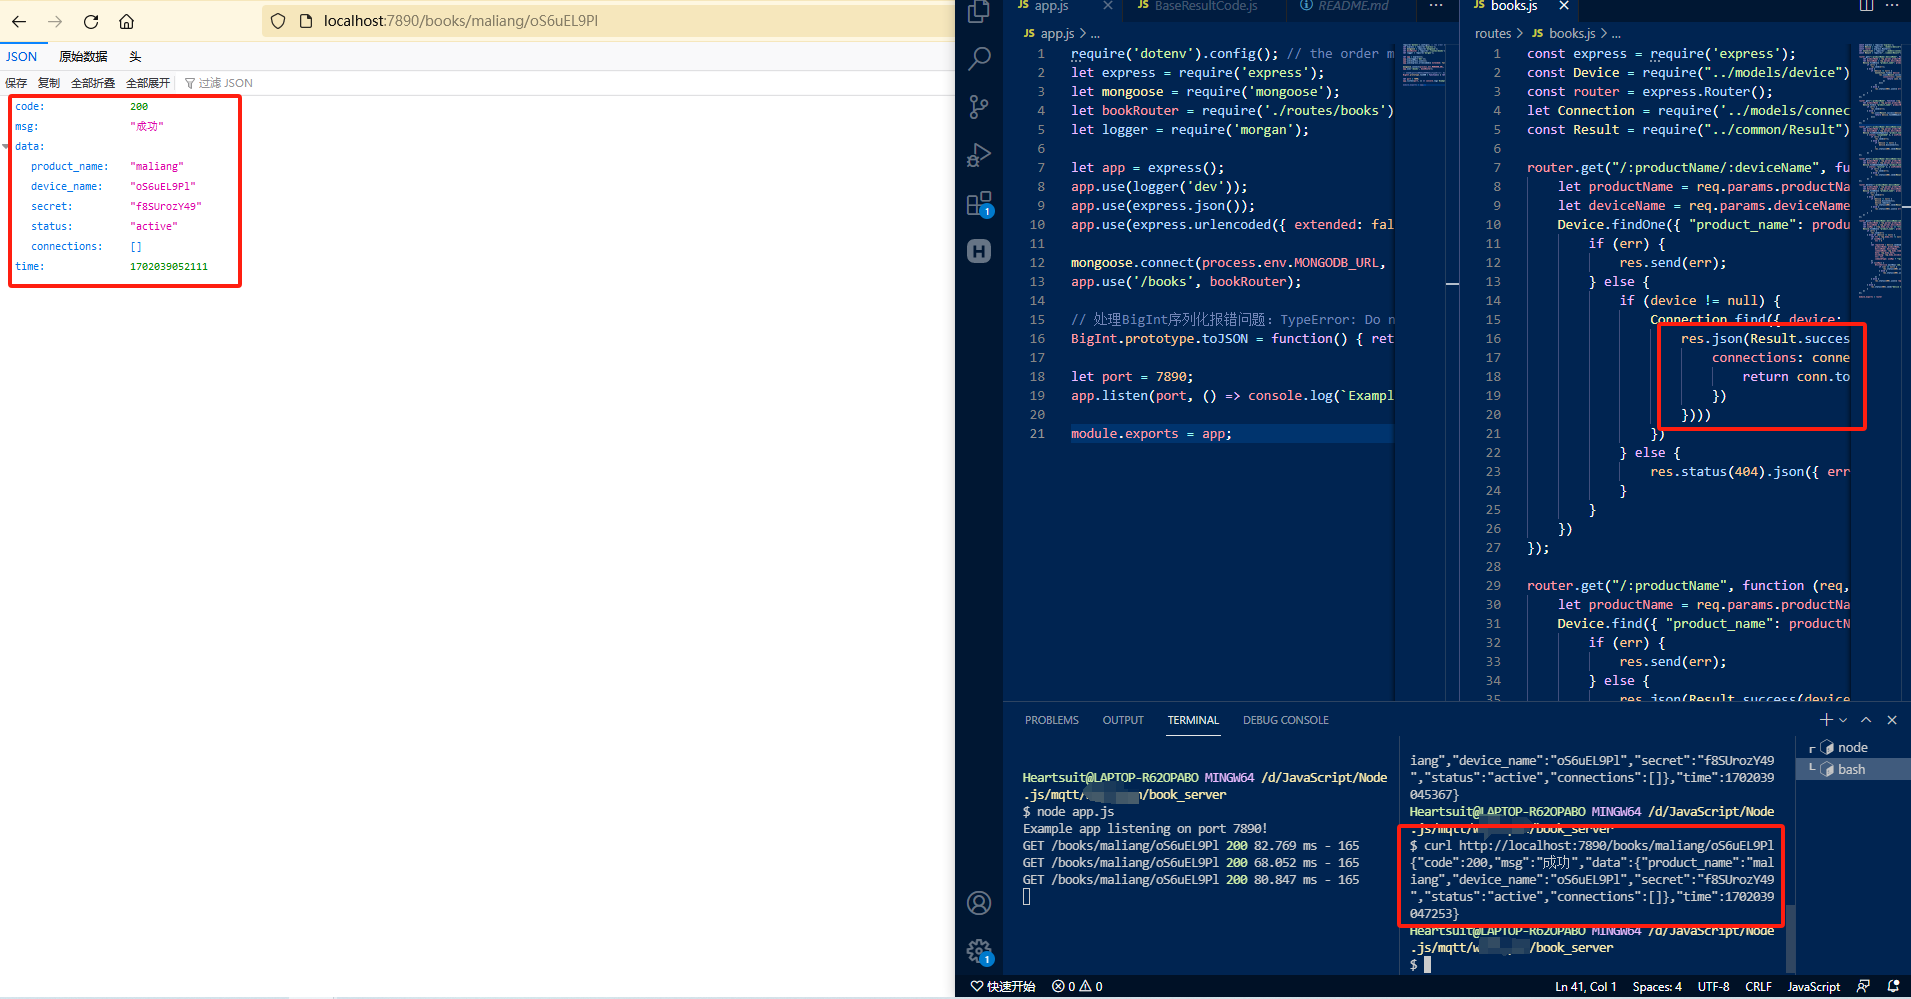Change encoding via UTF-8 status item

[1713, 987]
